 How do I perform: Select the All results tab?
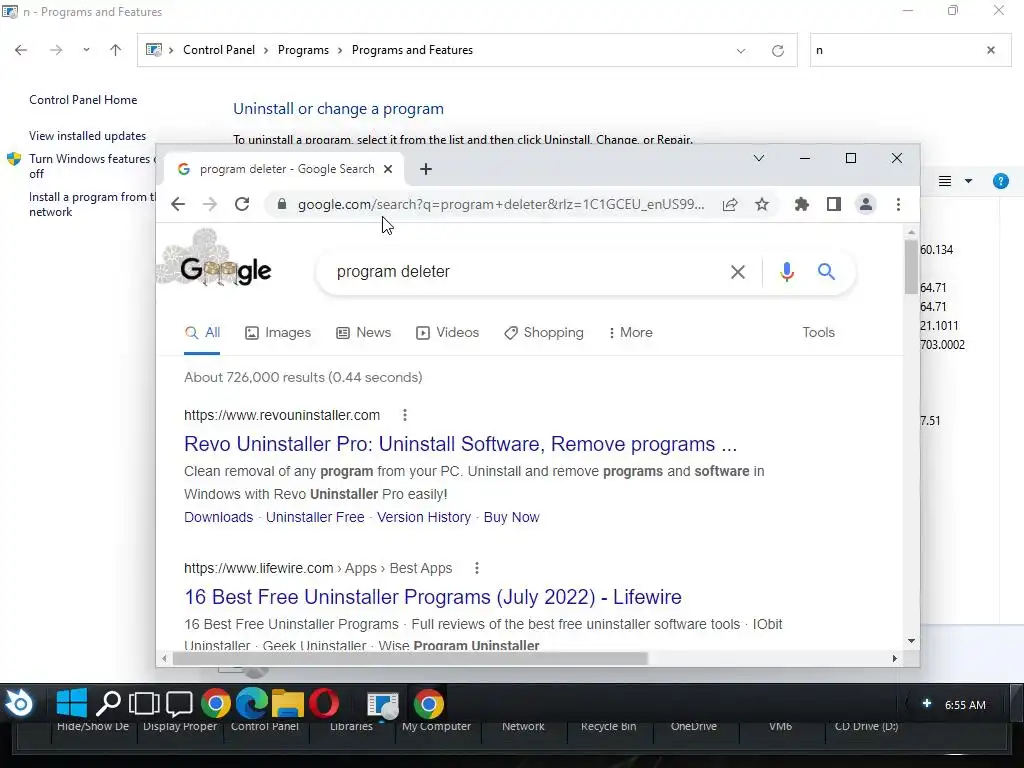pyautogui.click(x=202, y=332)
